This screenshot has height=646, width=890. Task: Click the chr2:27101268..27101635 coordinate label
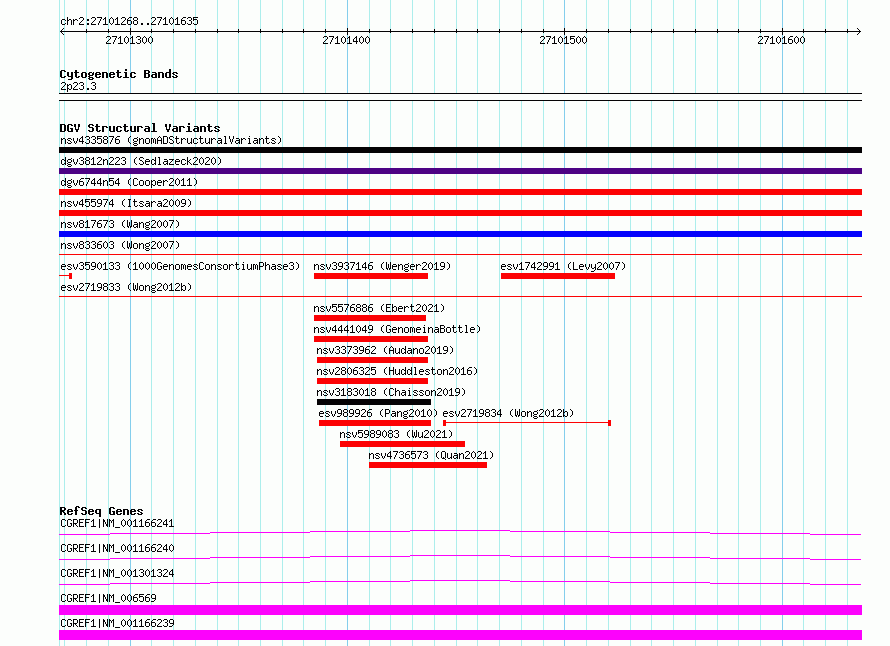[129, 22]
